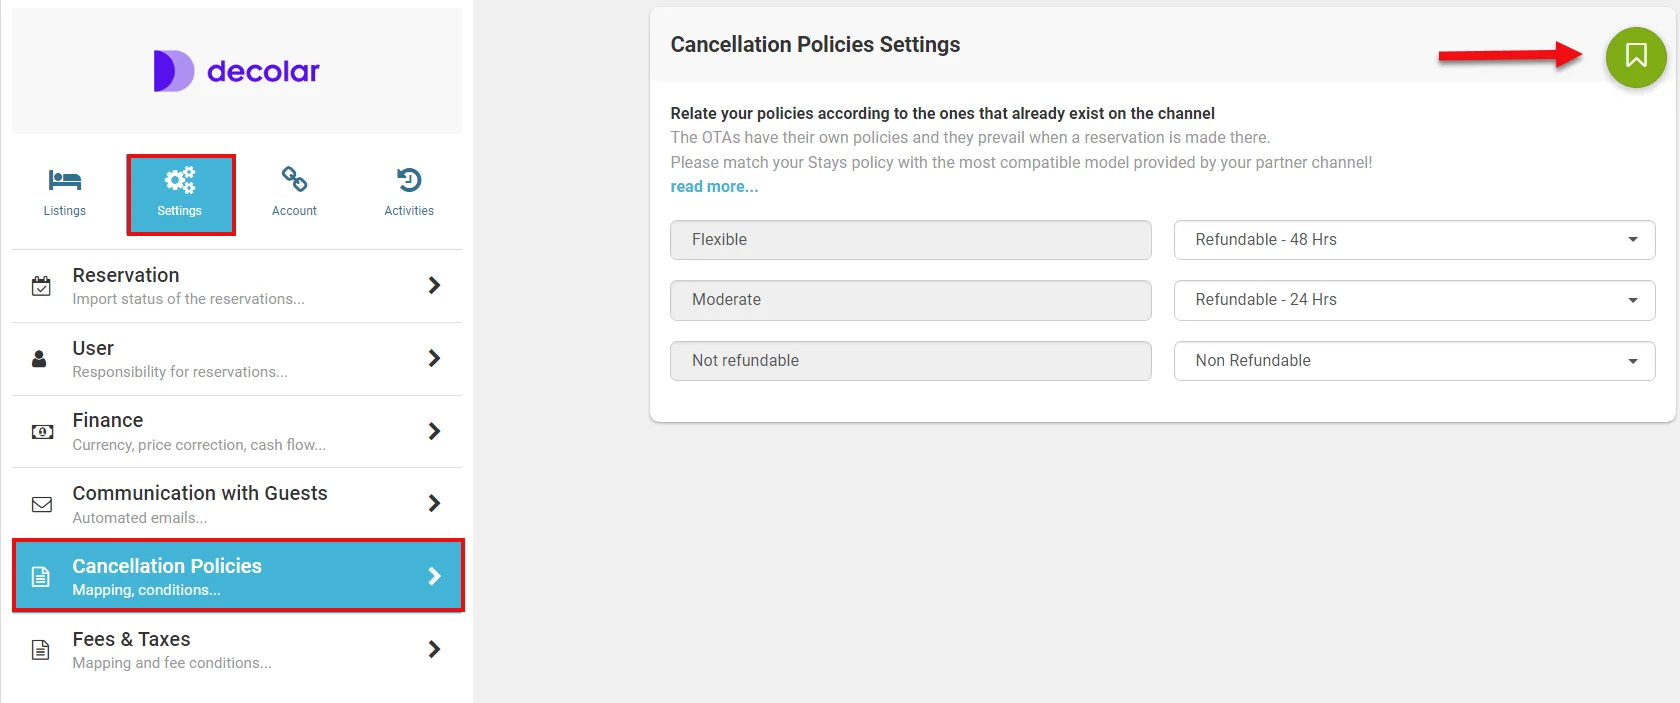The image size is (1680, 703).
Task: Click the read more link
Action: point(714,187)
